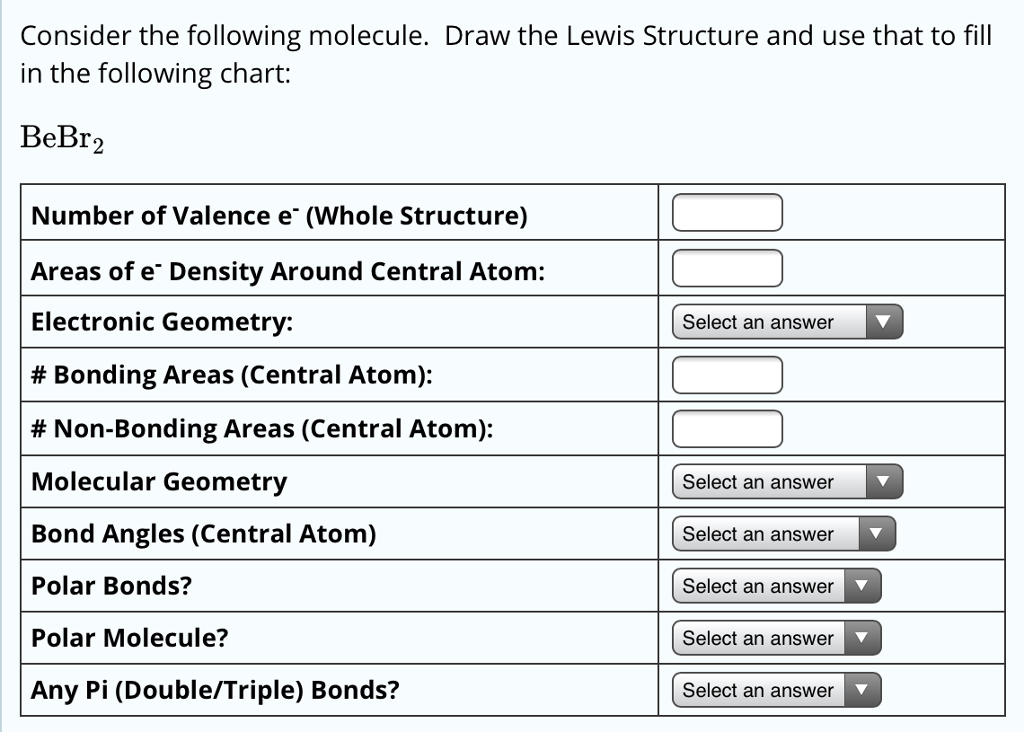Click the valence electrons input box

[x=727, y=212]
